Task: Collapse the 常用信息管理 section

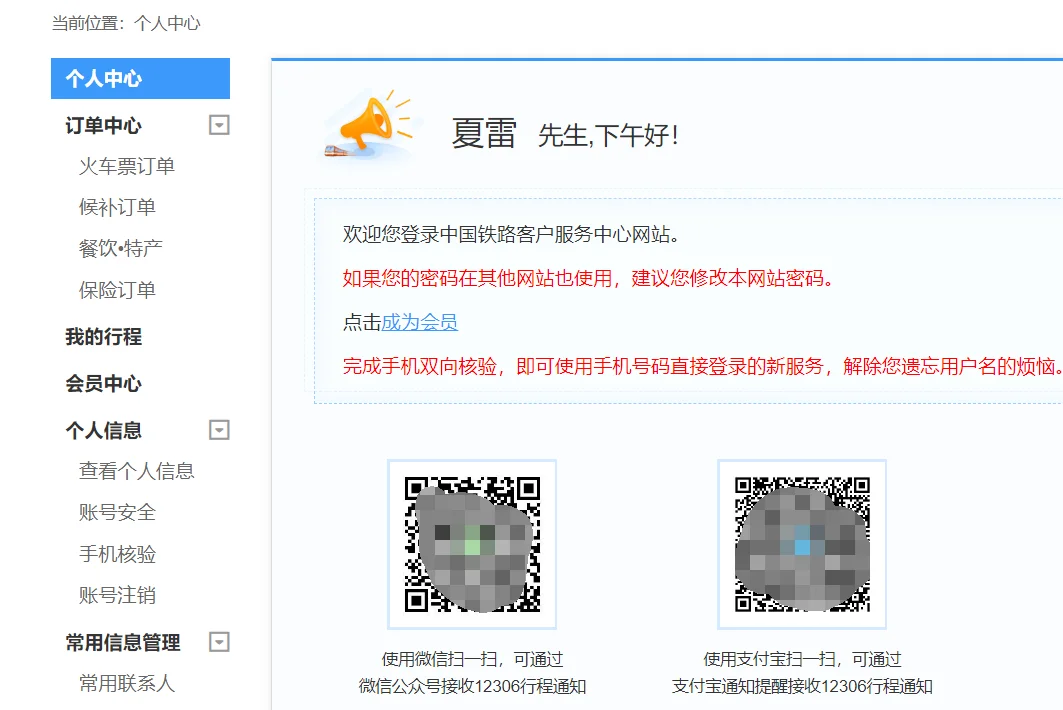Action: pos(218,643)
